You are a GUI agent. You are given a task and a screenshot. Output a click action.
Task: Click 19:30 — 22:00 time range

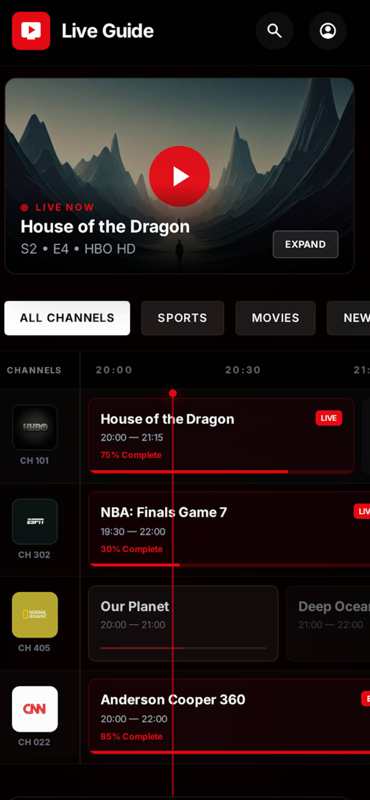click(133, 532)
